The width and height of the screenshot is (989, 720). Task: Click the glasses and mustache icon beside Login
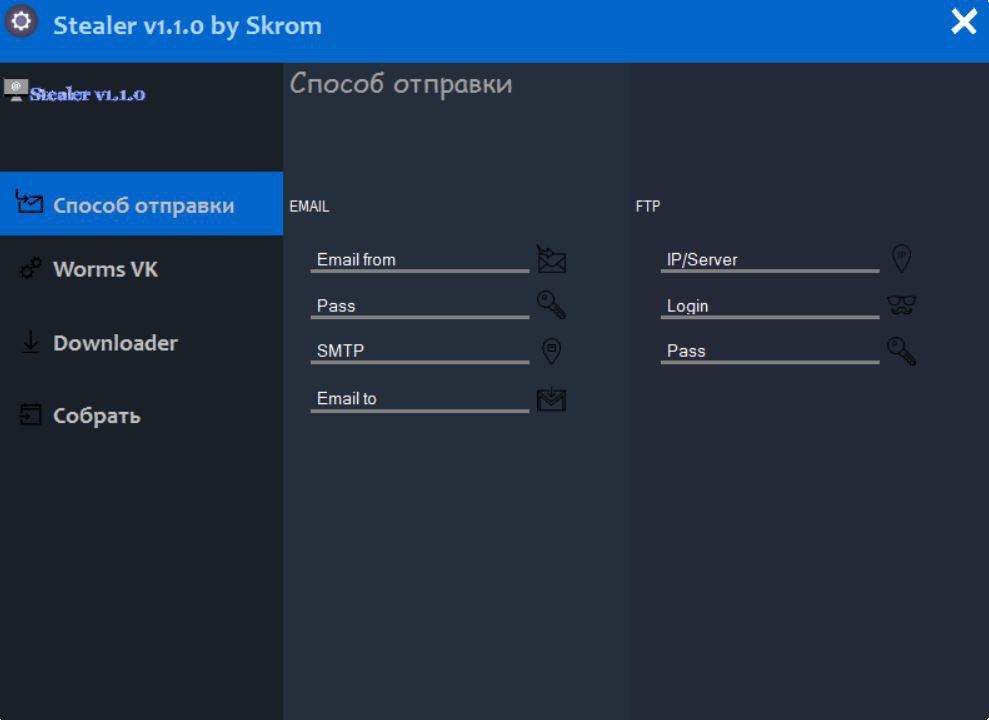(x=901, y=305)
